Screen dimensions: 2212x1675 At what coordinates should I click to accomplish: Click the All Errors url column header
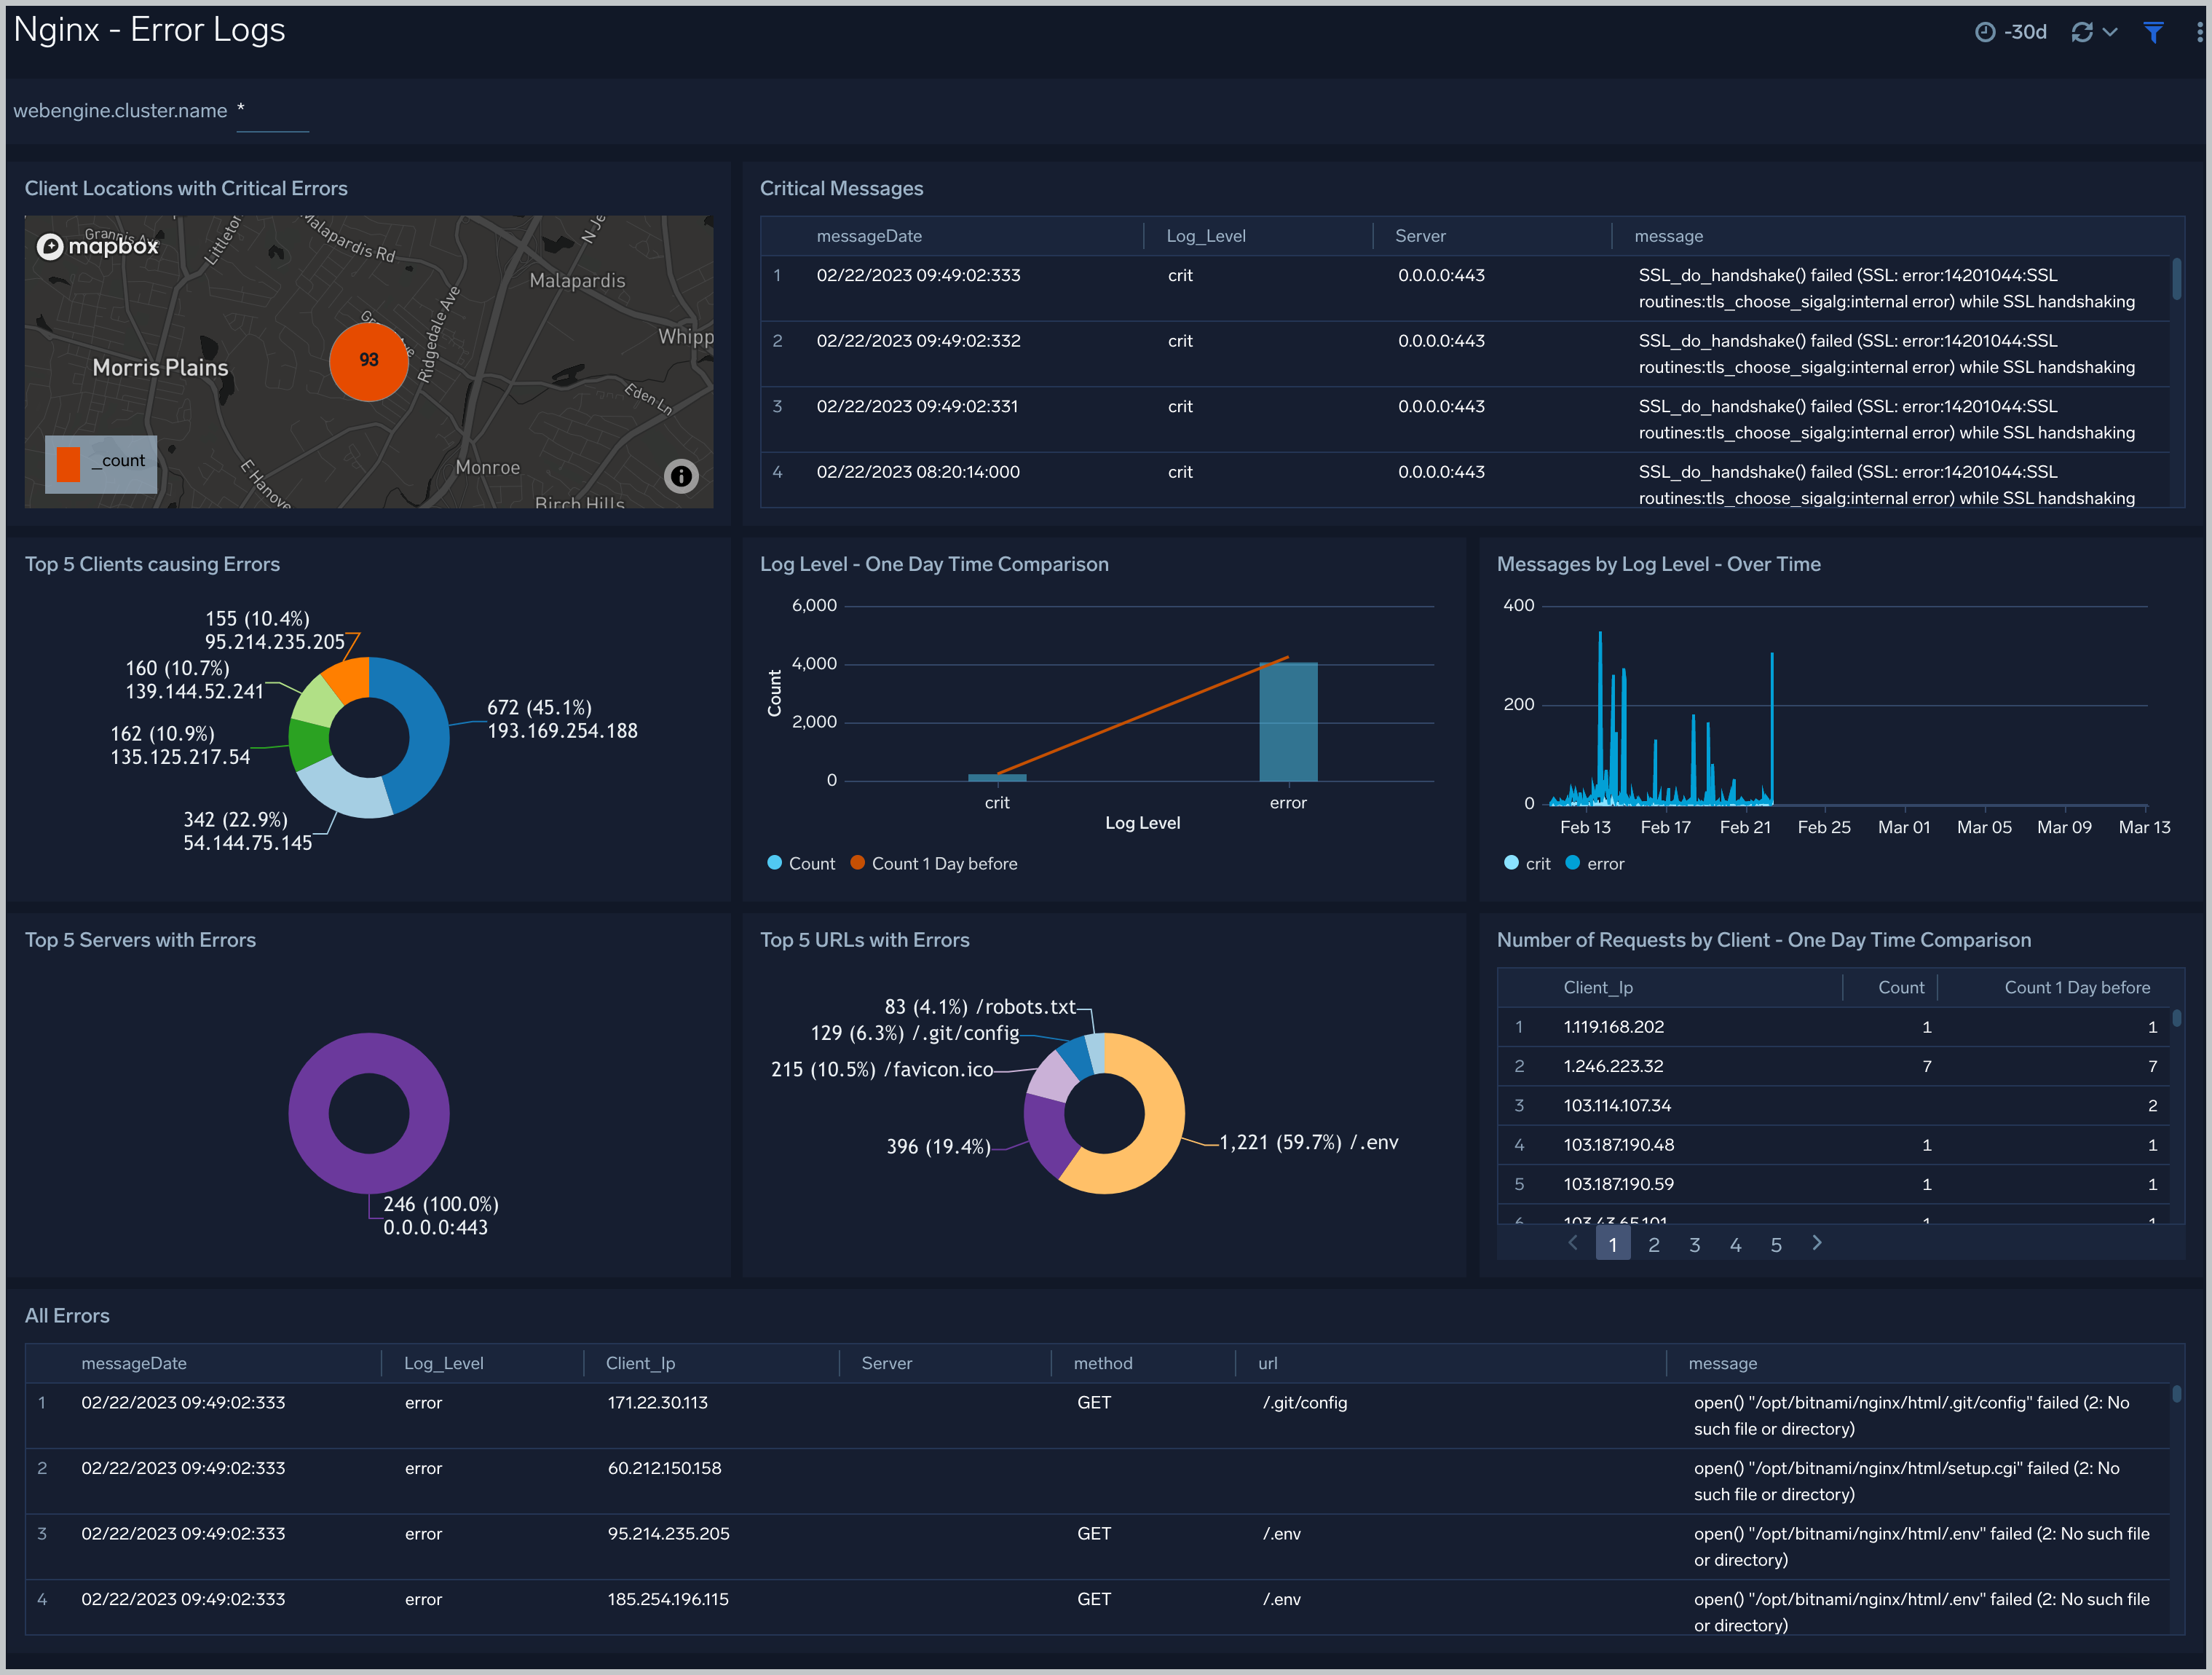pyautogui.click(x=1267, y=1363)
